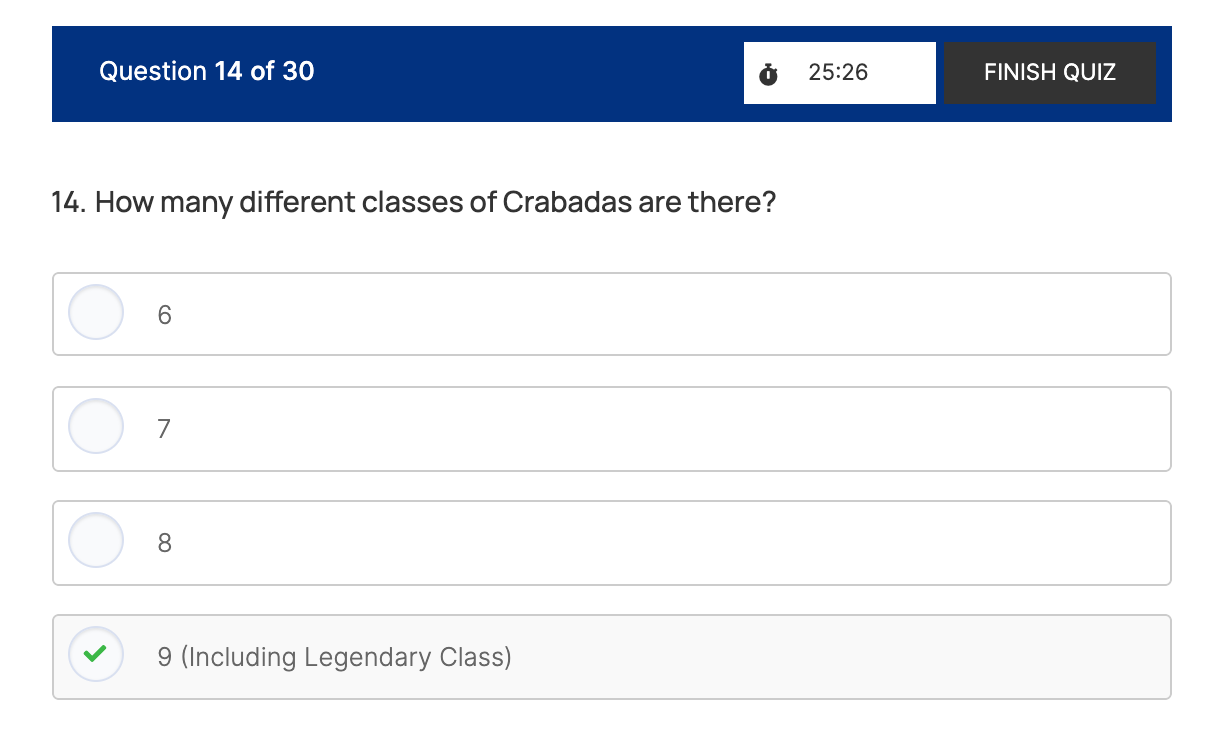Click the answer text "8"
This screenshot has width=1208, height=732.
click(x=165, y=543)
